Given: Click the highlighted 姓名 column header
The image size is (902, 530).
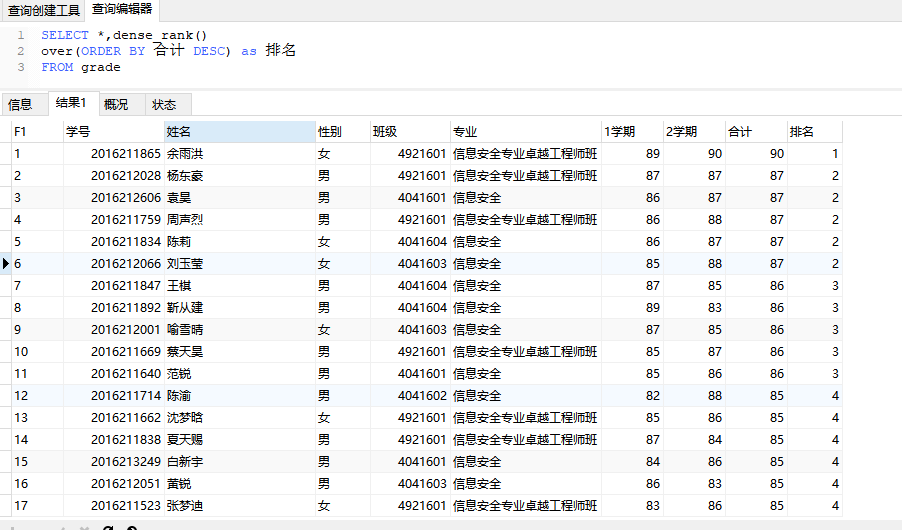Looking at the screenshot, I should [x=240, y=132].
